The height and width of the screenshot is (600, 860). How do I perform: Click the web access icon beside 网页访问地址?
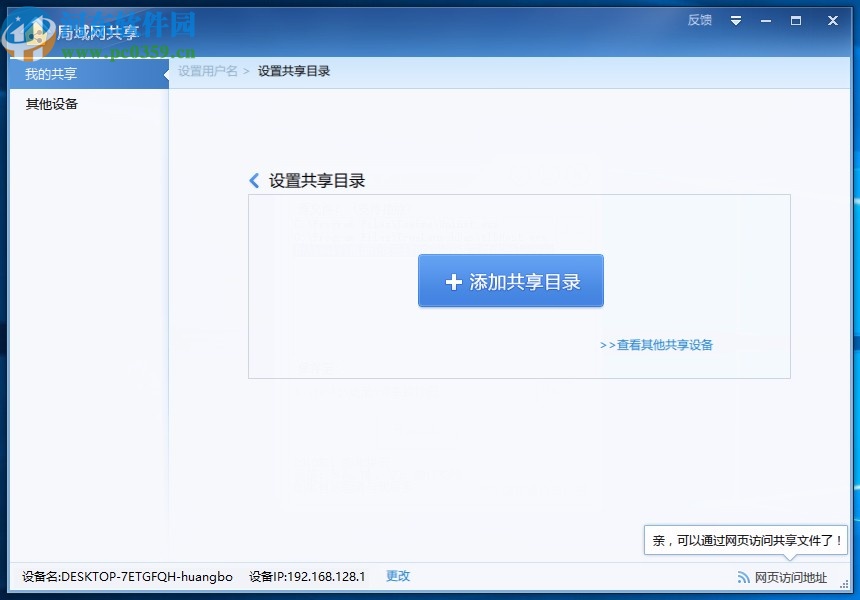tap(742, 576)
